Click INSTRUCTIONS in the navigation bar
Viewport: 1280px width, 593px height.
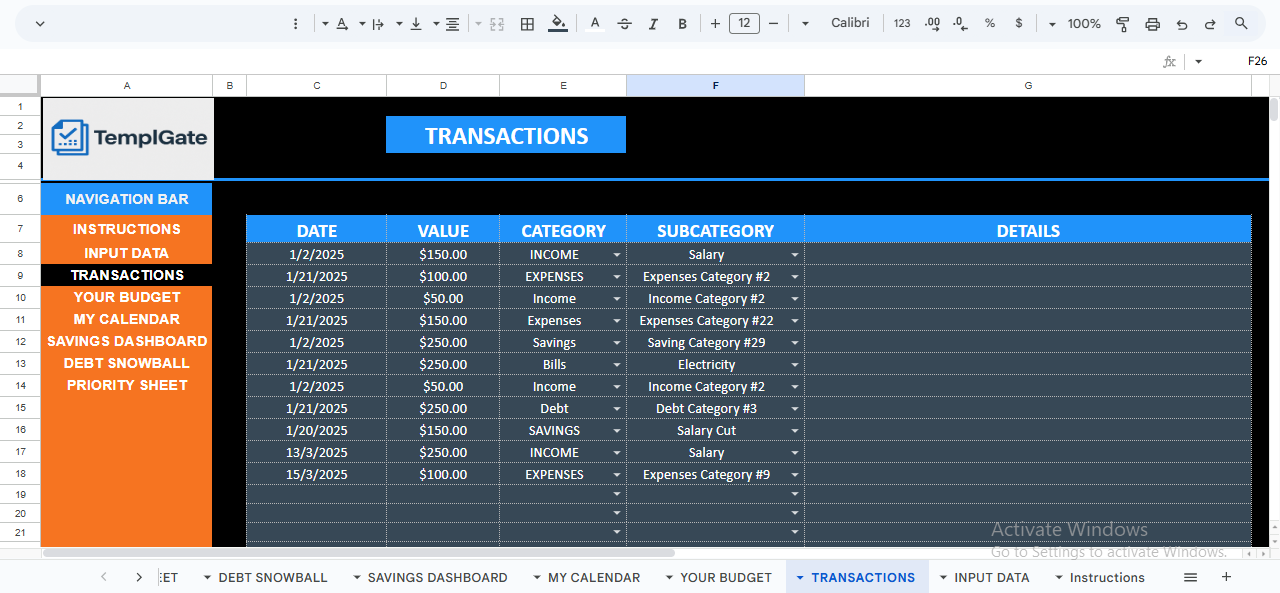coord(127,229)
